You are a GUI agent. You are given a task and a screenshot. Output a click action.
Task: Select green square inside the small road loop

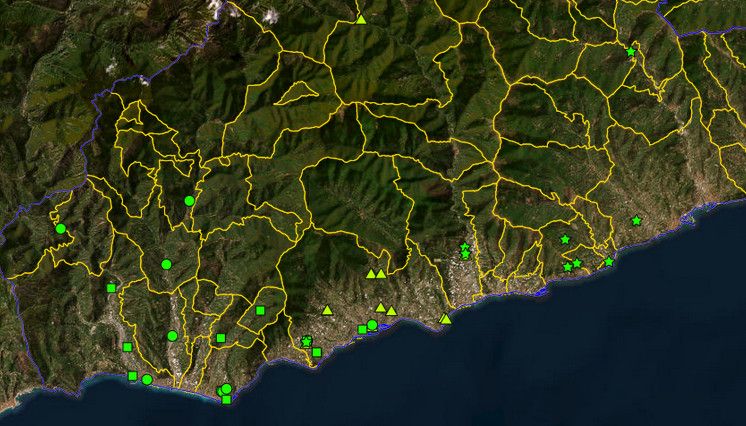pos(260,311)
